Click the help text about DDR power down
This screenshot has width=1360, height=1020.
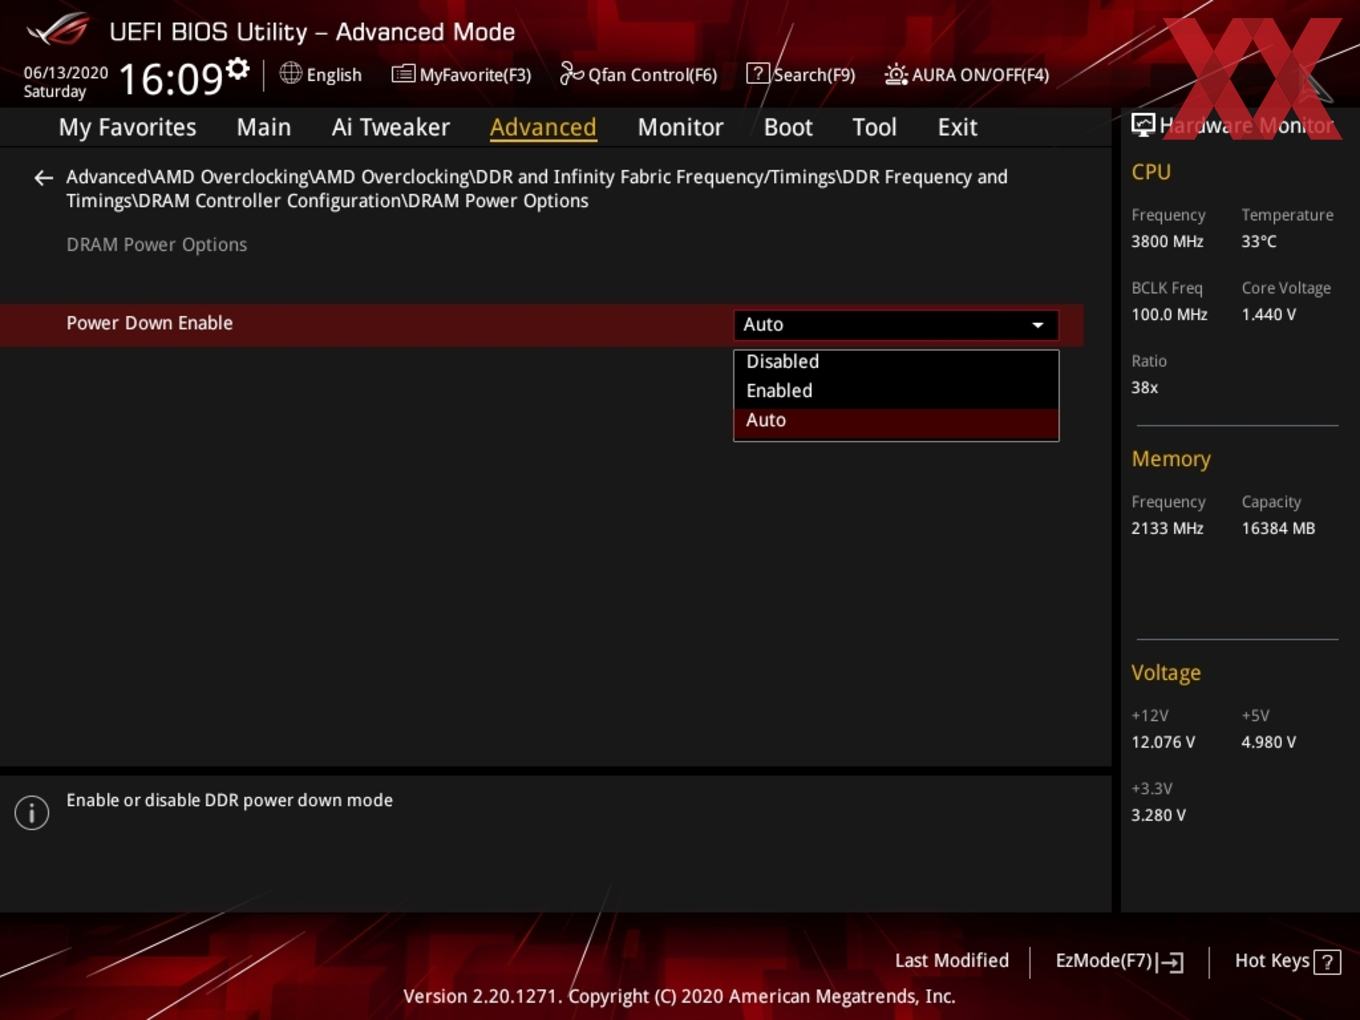coord(229,800)
